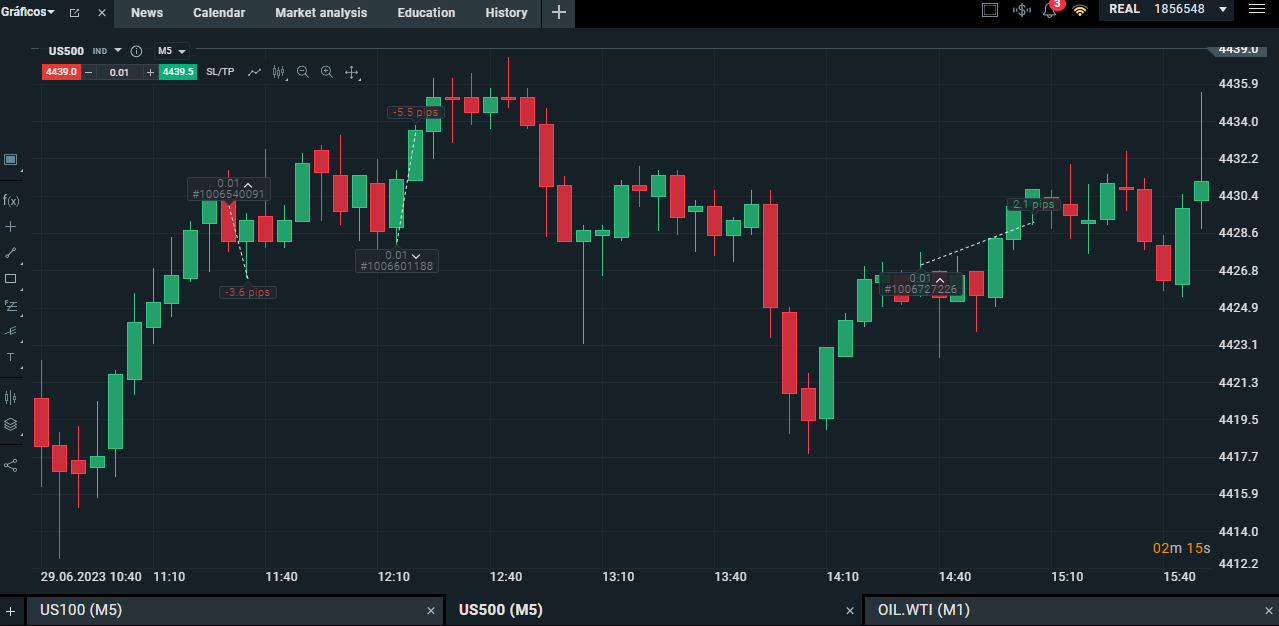Open the notifications bell
The height and width of the screenshot is (626, 1279).
(1050, 11)
